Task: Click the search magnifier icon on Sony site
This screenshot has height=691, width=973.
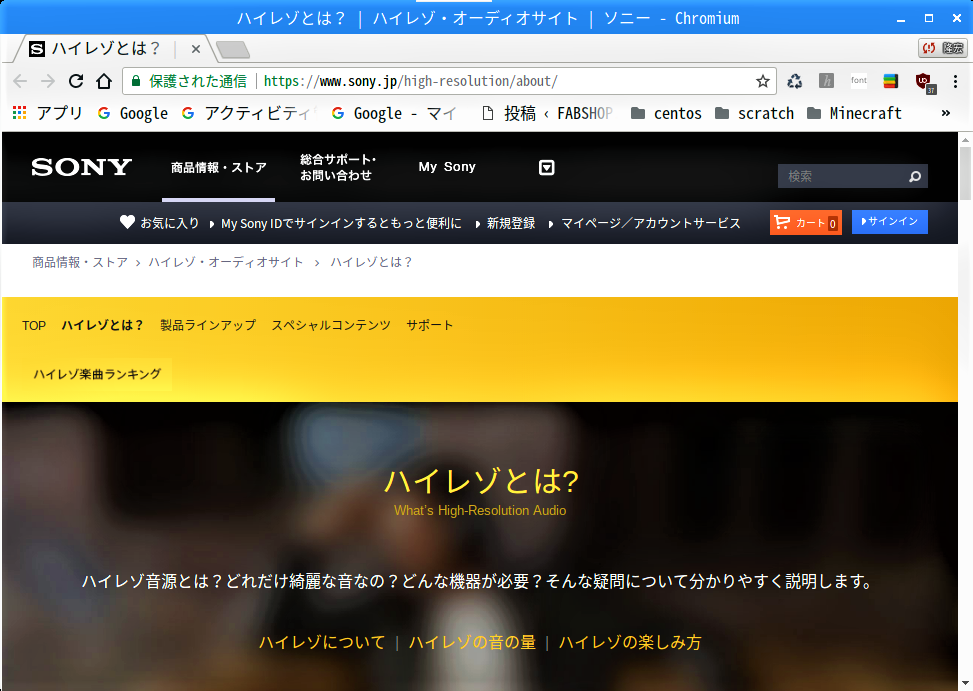Action: (x=914, y=177)
